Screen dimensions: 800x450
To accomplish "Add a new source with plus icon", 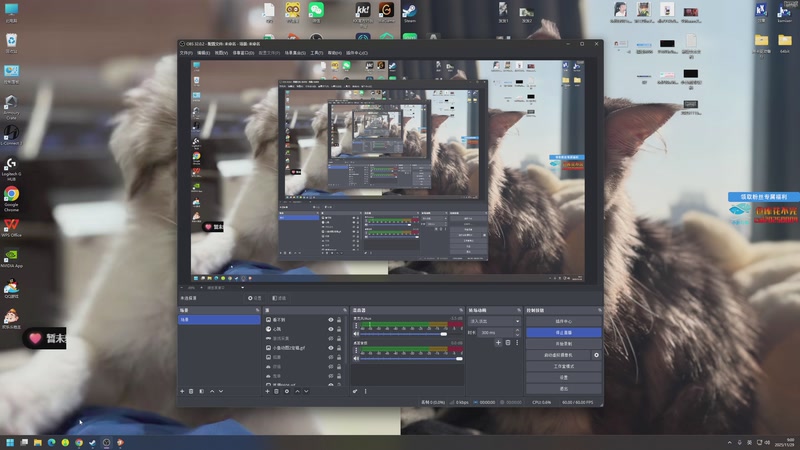I will [x=267, y=391].
